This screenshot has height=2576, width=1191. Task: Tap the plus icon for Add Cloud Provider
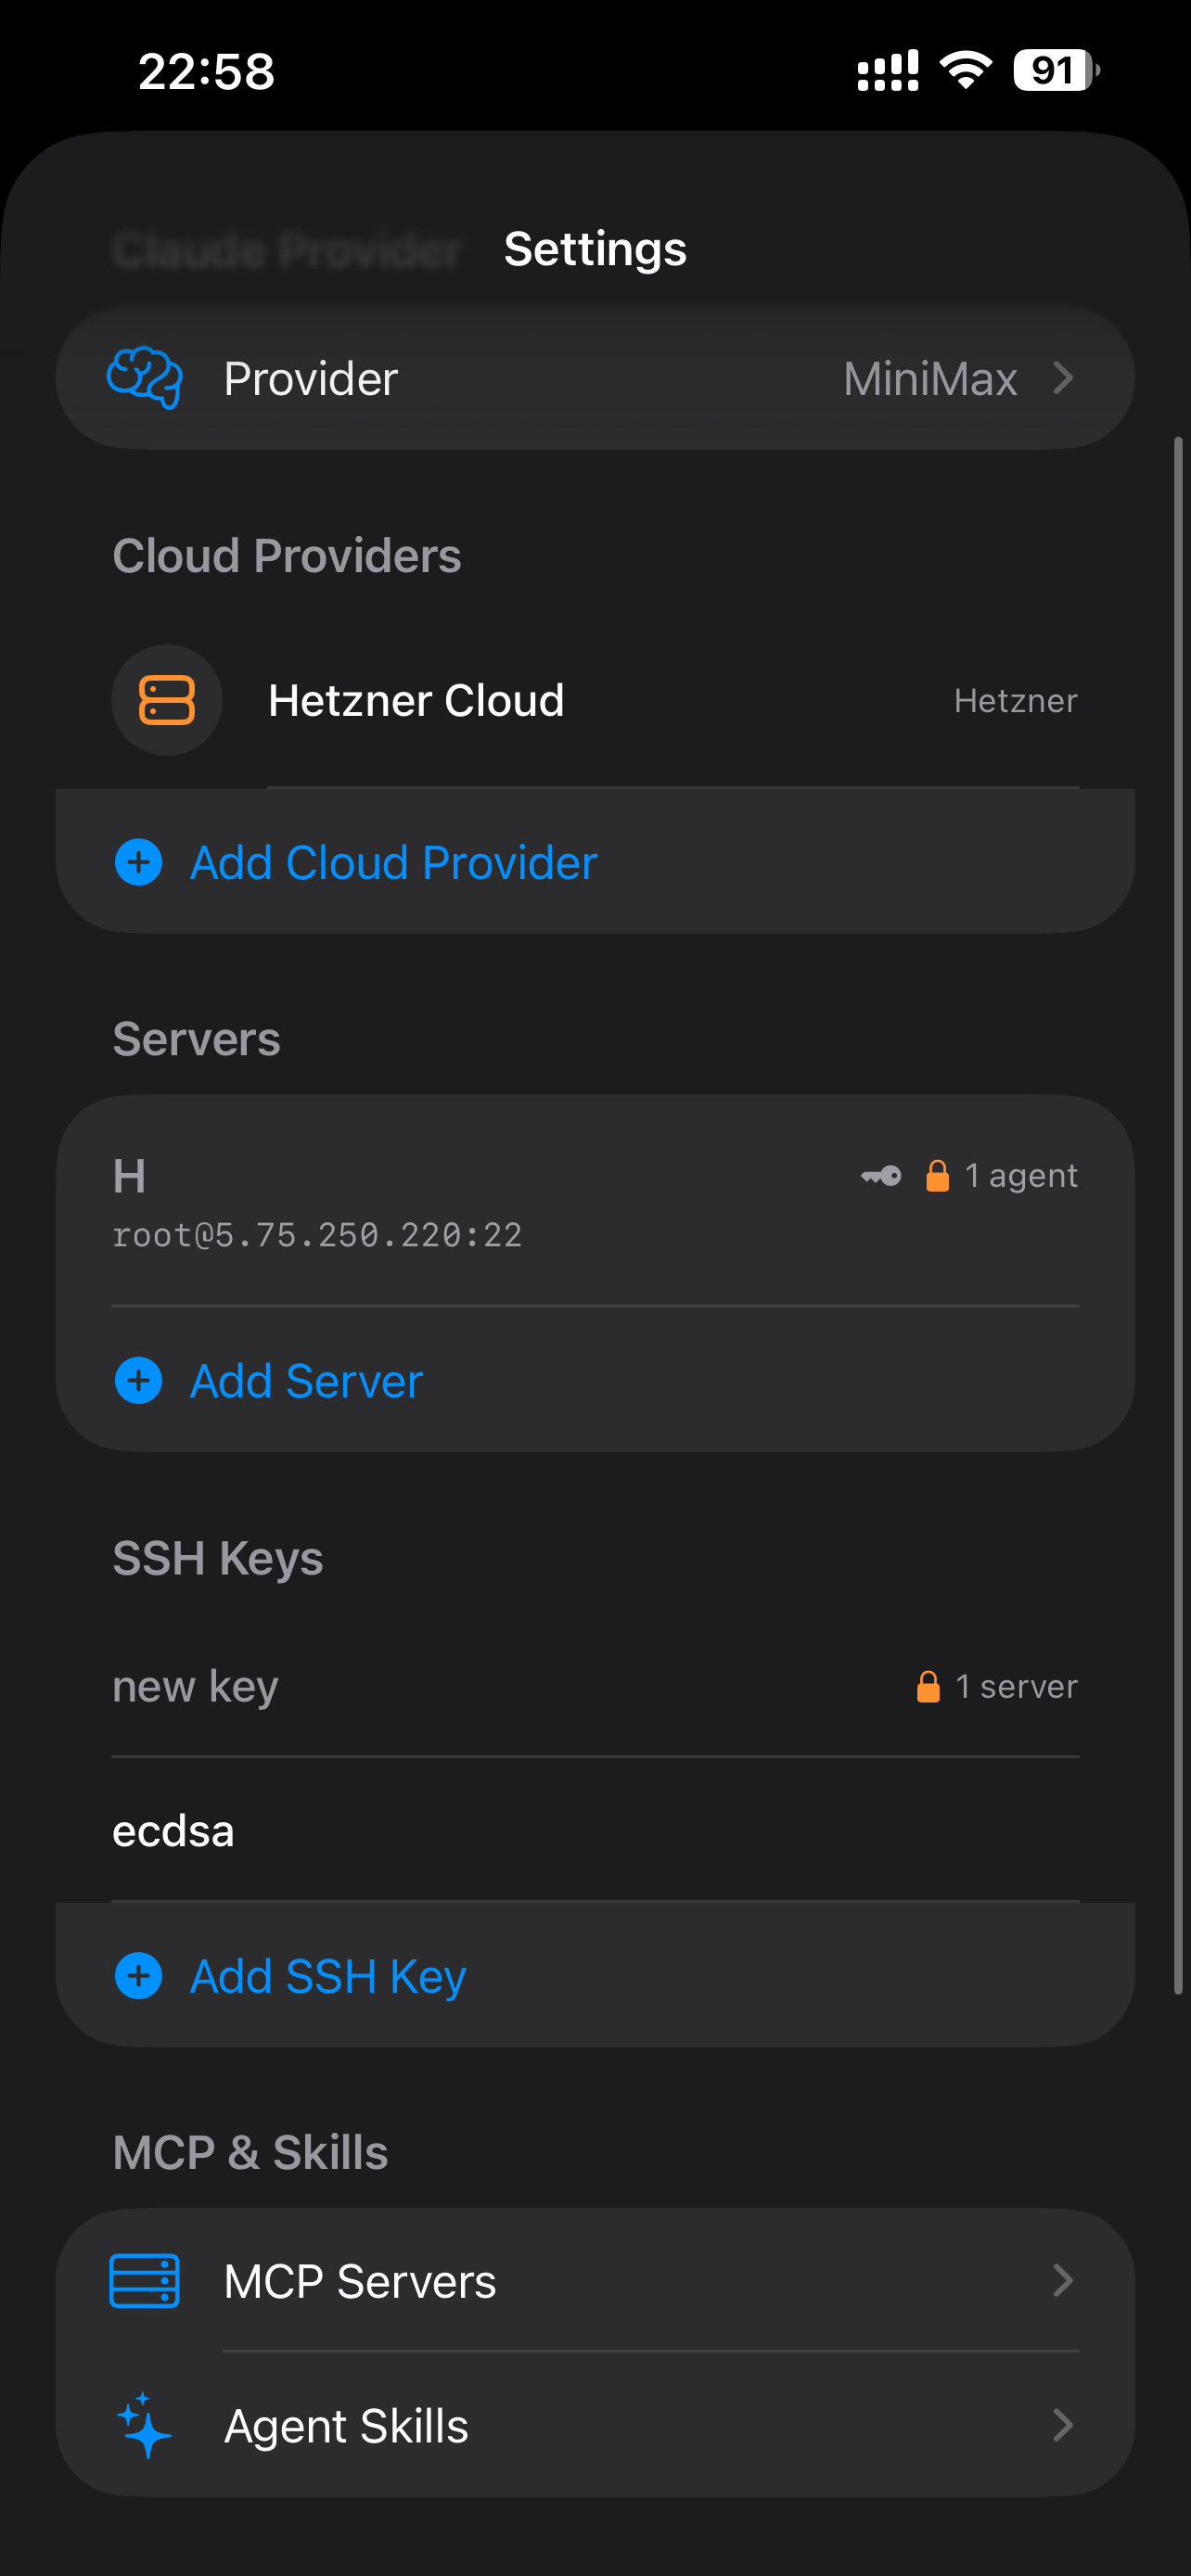[139, 862]
